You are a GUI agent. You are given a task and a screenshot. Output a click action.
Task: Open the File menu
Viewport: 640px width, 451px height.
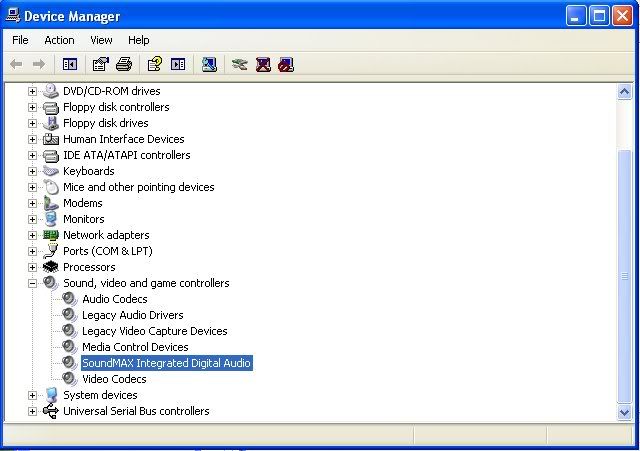20,40
